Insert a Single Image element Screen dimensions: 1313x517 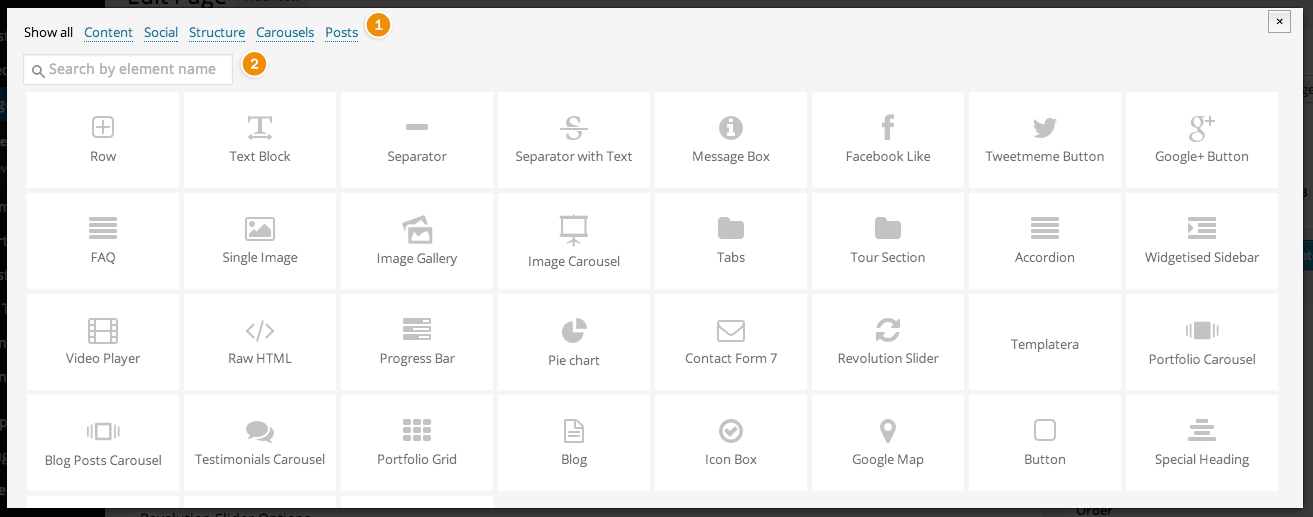(x=260, y=241)
